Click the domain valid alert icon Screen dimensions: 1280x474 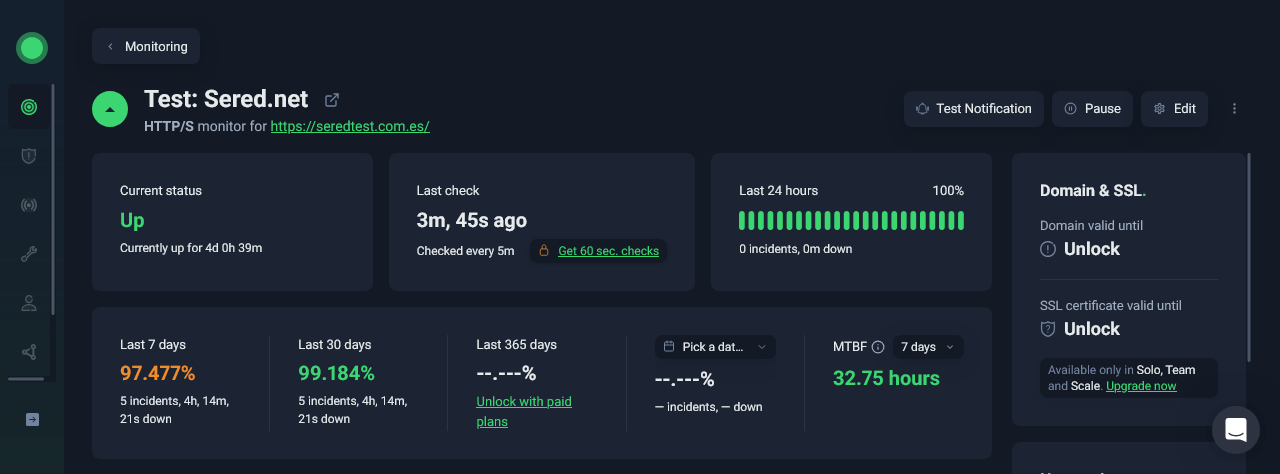(x=1048, y=249)
